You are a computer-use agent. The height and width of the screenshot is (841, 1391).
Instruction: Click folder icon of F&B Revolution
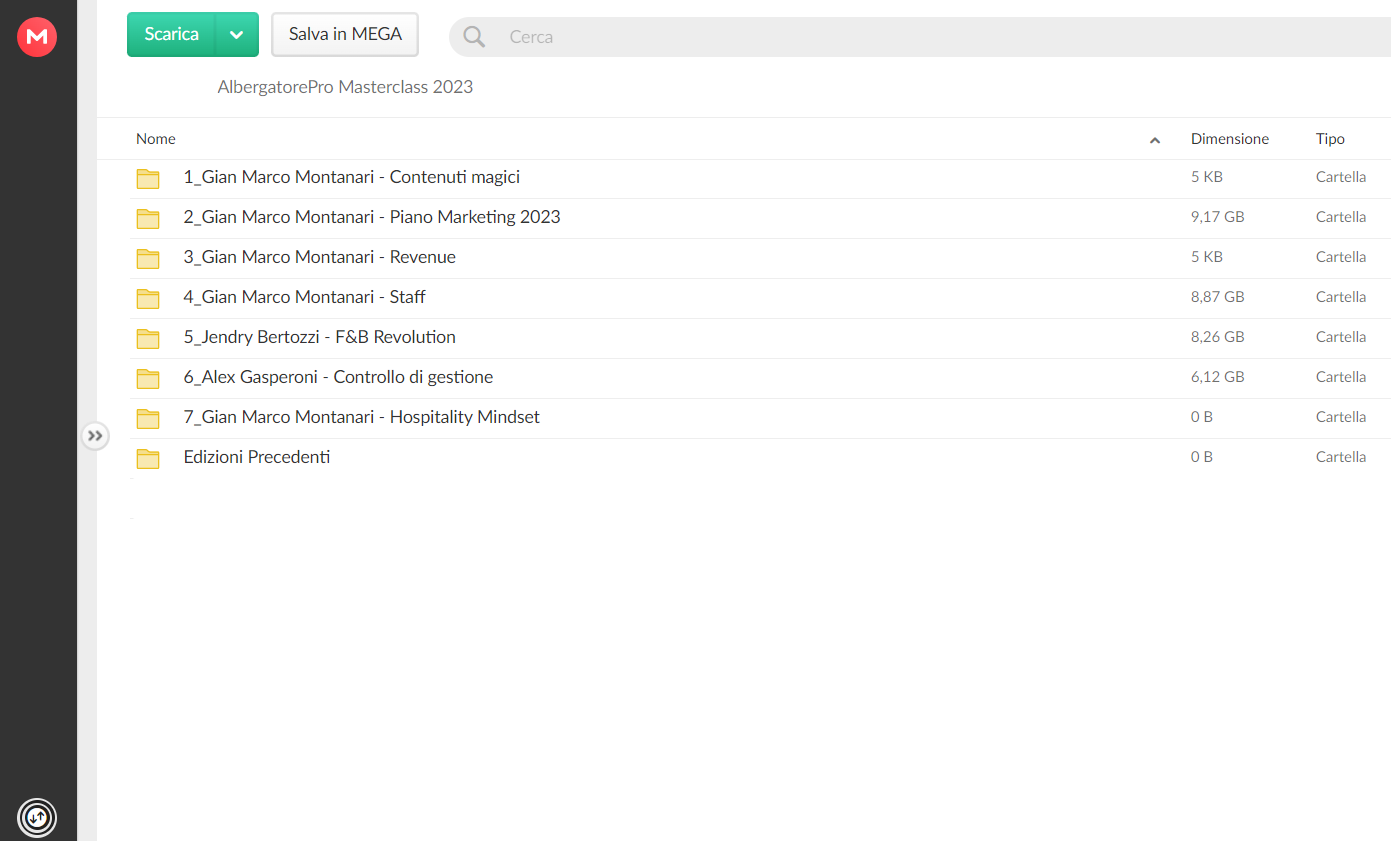click(x=148, y=339)
